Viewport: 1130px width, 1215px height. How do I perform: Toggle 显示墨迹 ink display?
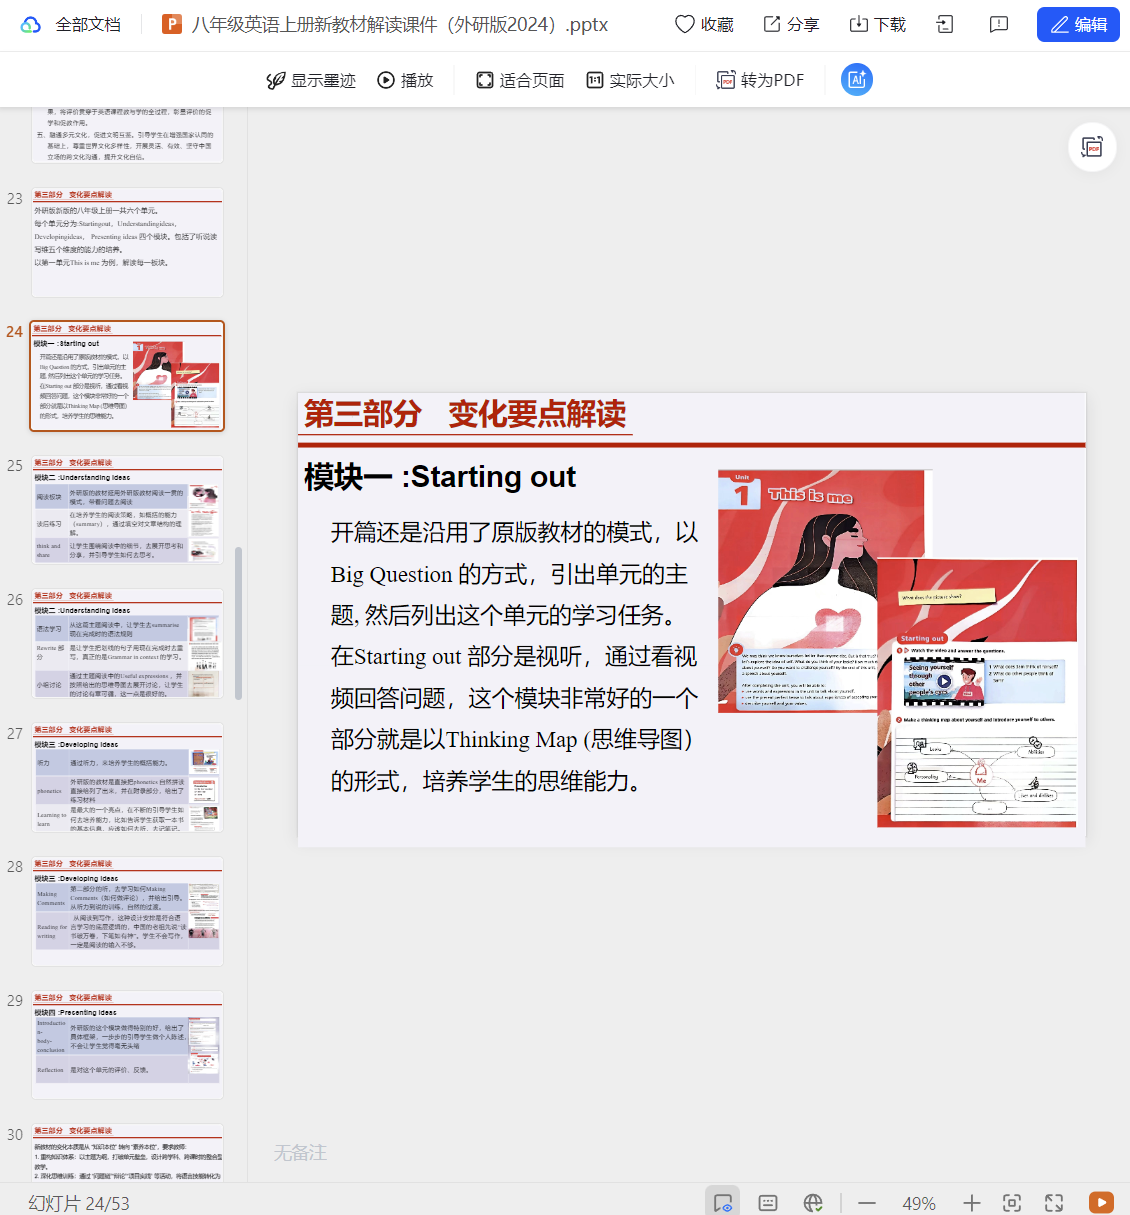[x=311, y=80]
